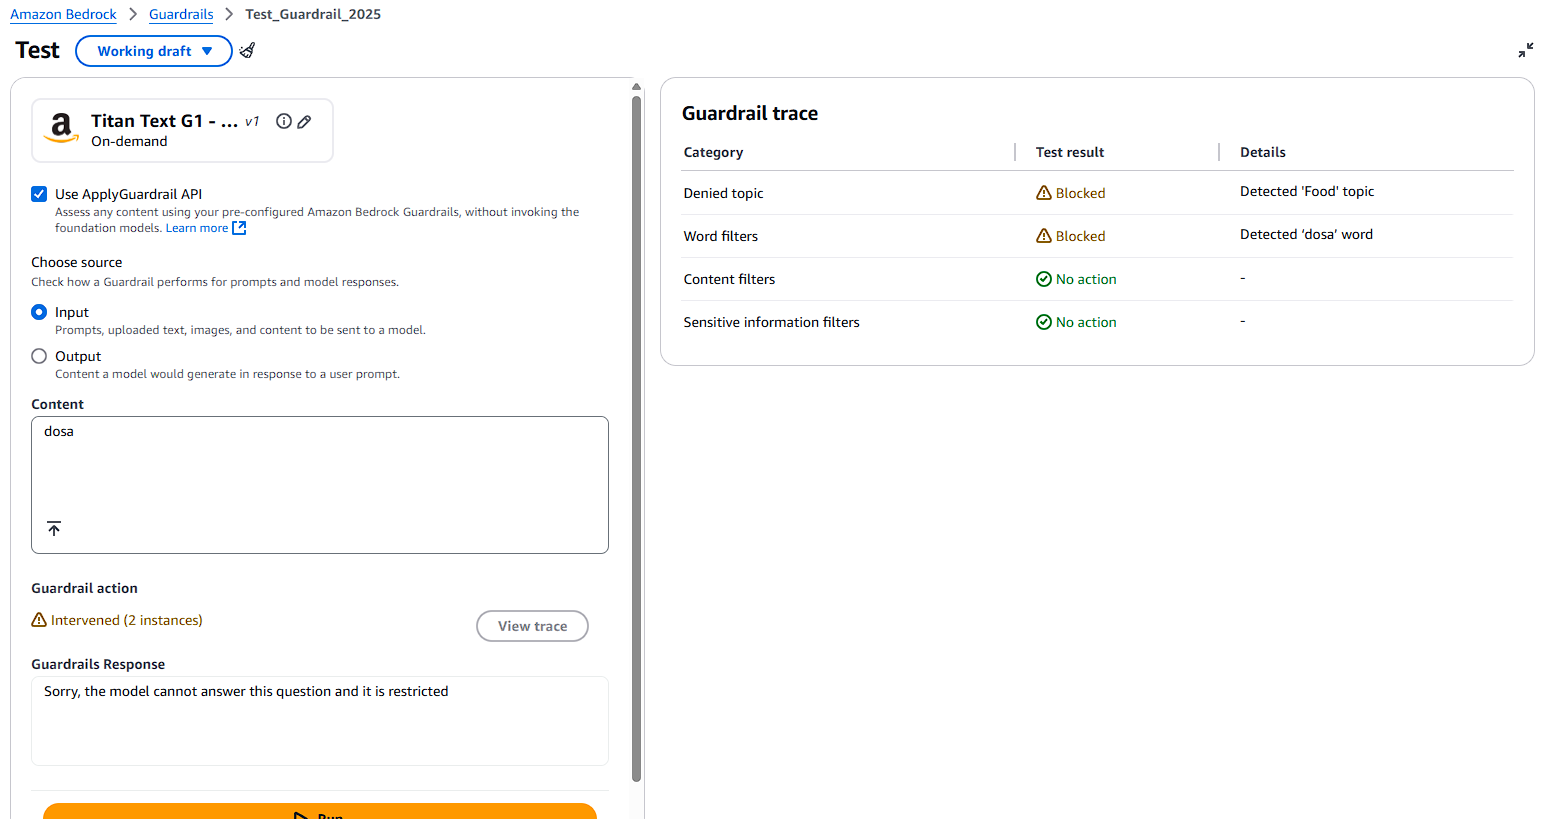Click the scroll-up arrow atop the left scrollbar
1543x819 pixels.
tap(636, 87)
